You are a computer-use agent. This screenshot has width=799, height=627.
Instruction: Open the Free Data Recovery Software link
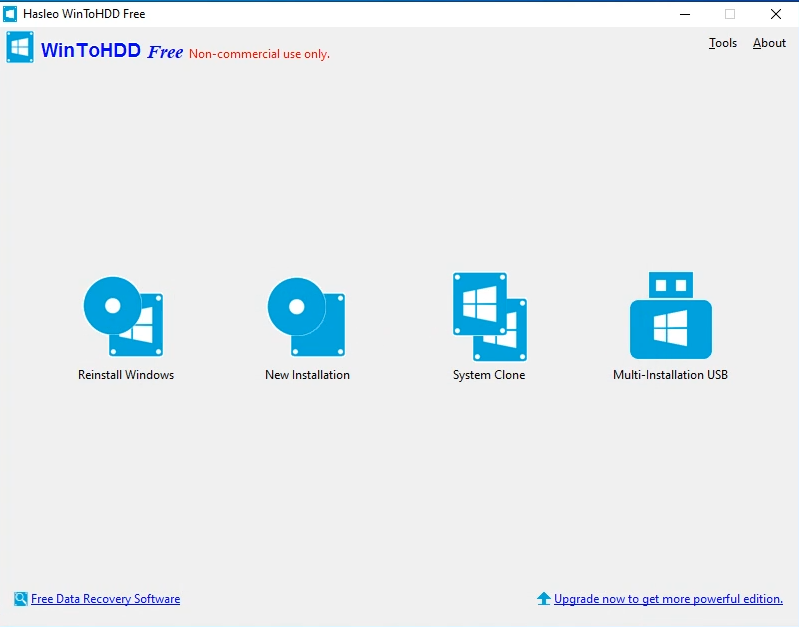(105, 598)
